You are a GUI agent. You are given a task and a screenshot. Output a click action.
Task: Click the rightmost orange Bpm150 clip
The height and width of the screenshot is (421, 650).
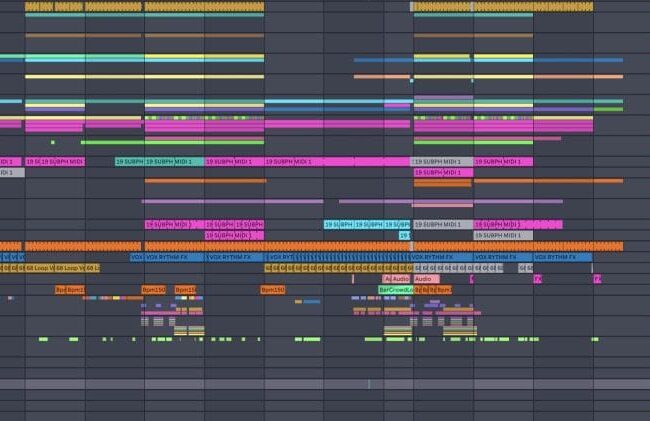272,290
